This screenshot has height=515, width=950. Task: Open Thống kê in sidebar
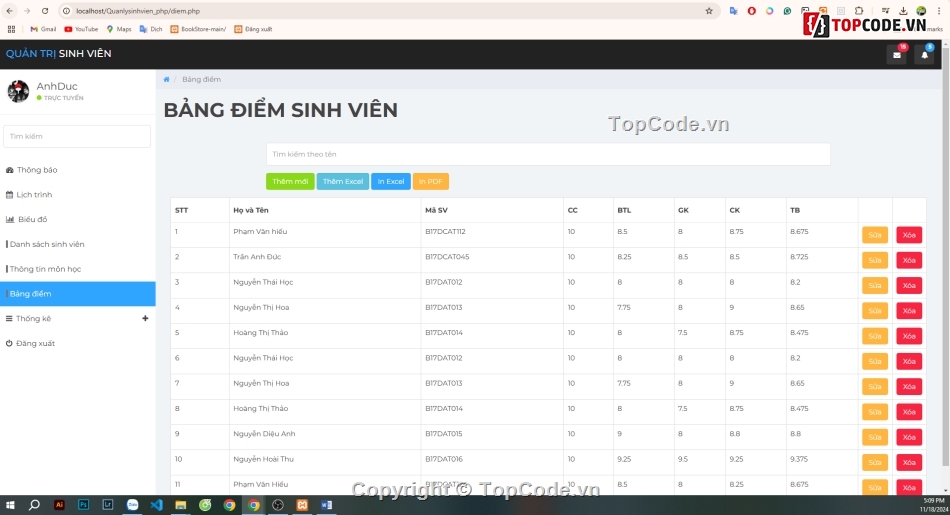pos(78,318)
